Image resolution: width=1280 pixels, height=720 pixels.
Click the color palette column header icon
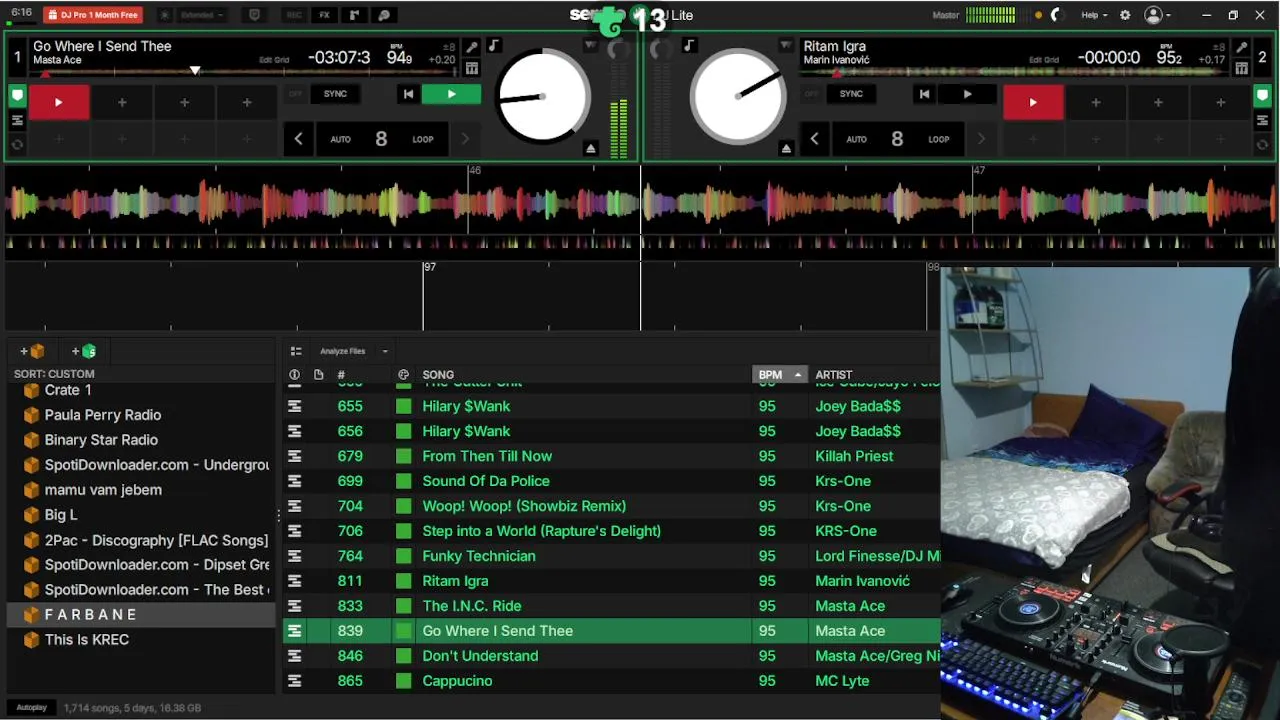403,375
